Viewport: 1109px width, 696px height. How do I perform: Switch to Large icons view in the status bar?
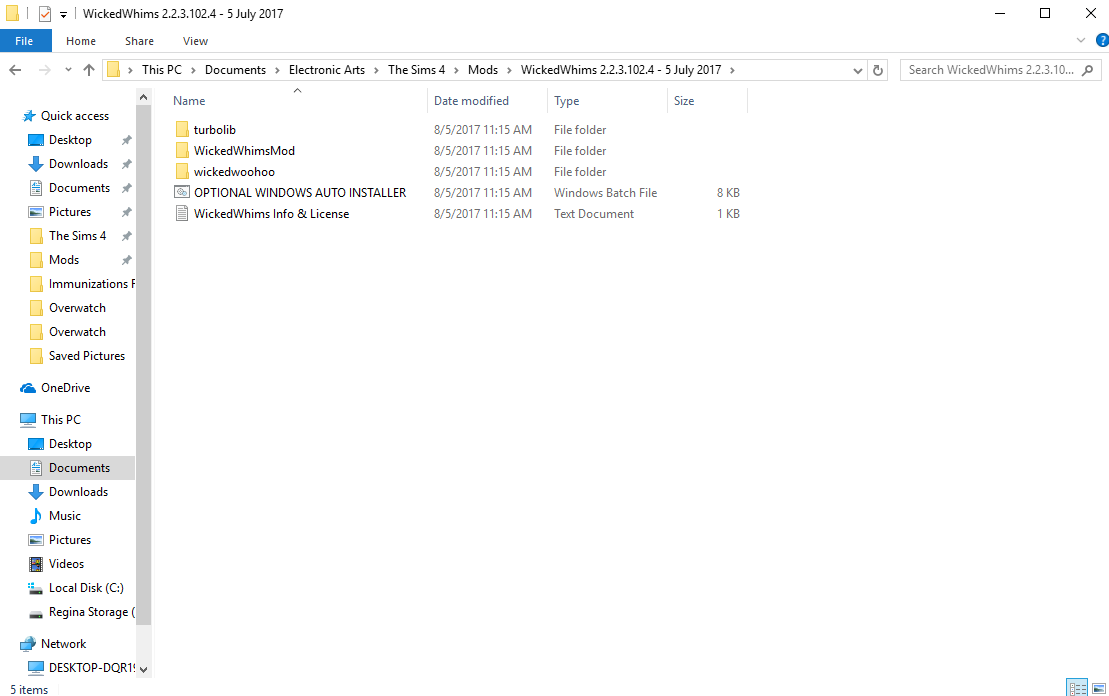[1098, 688]
